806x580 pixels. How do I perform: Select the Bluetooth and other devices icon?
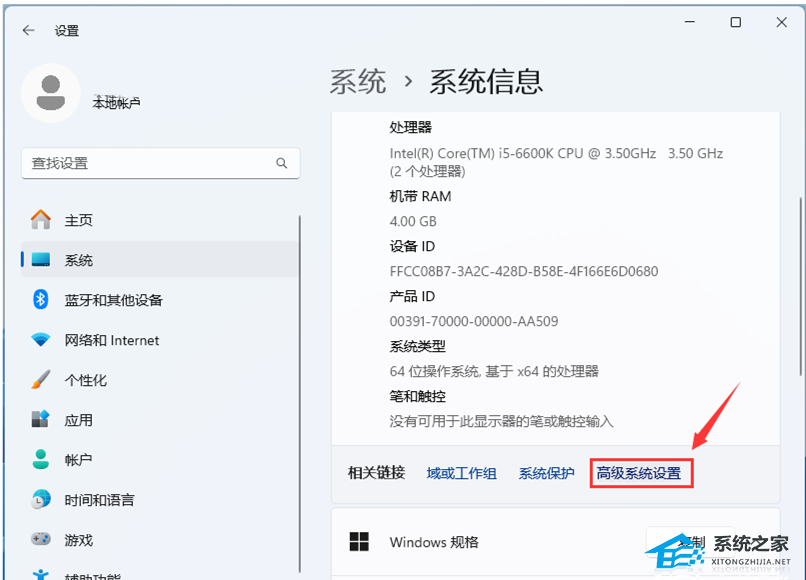41,300
